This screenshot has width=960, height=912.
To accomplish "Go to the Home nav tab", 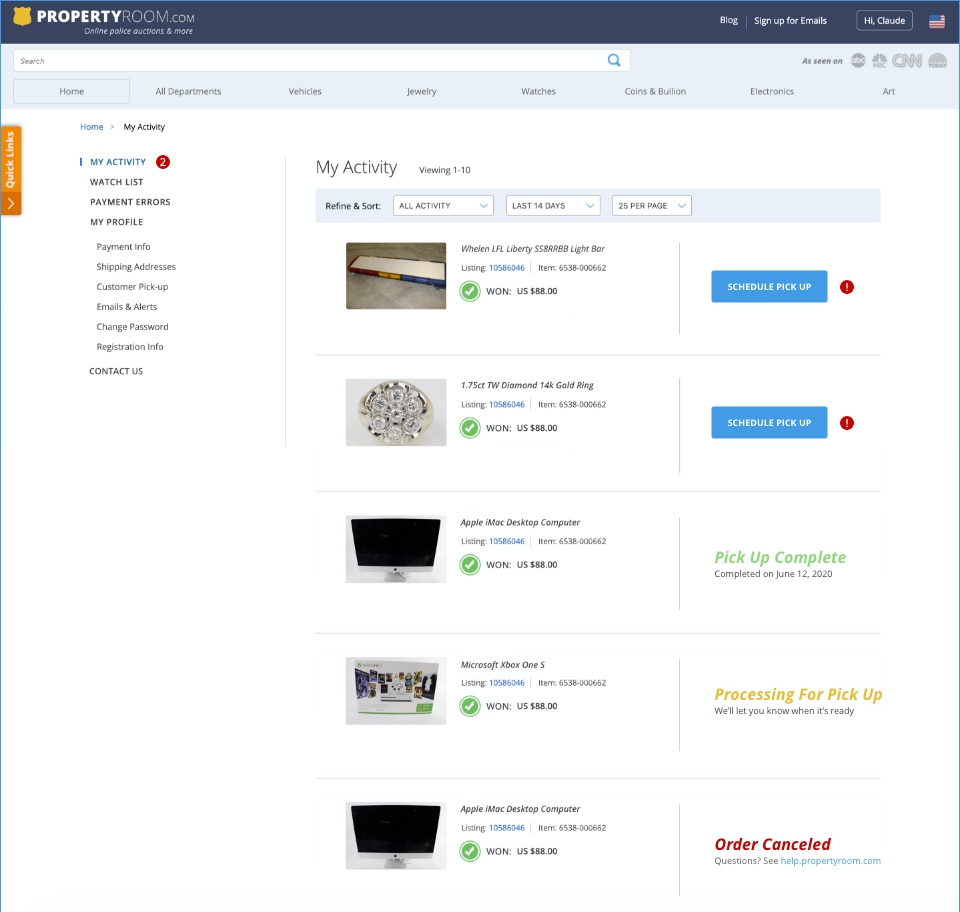I will click(72, 91).
